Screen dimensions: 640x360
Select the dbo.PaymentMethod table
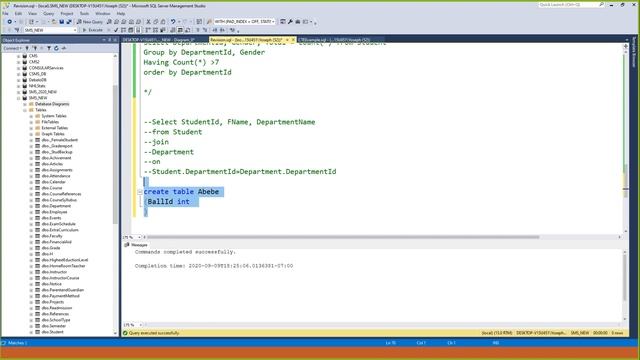point(60,296)
